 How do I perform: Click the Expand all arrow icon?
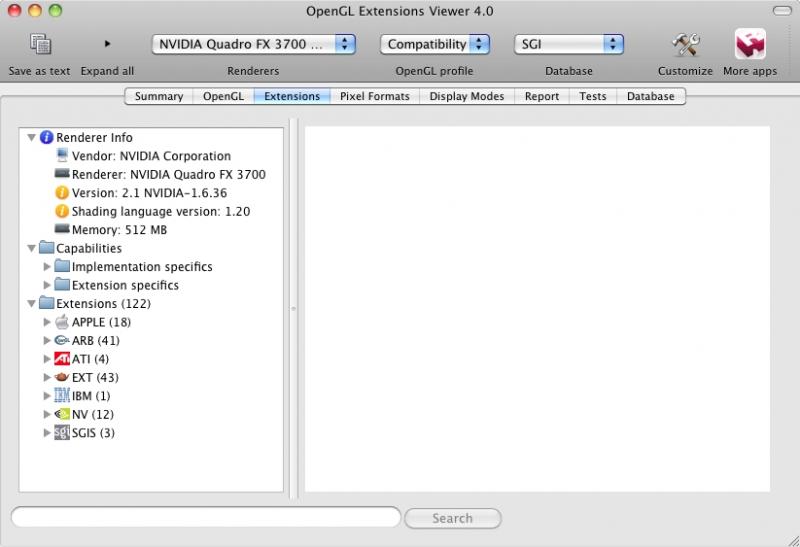tap(107, 45)
